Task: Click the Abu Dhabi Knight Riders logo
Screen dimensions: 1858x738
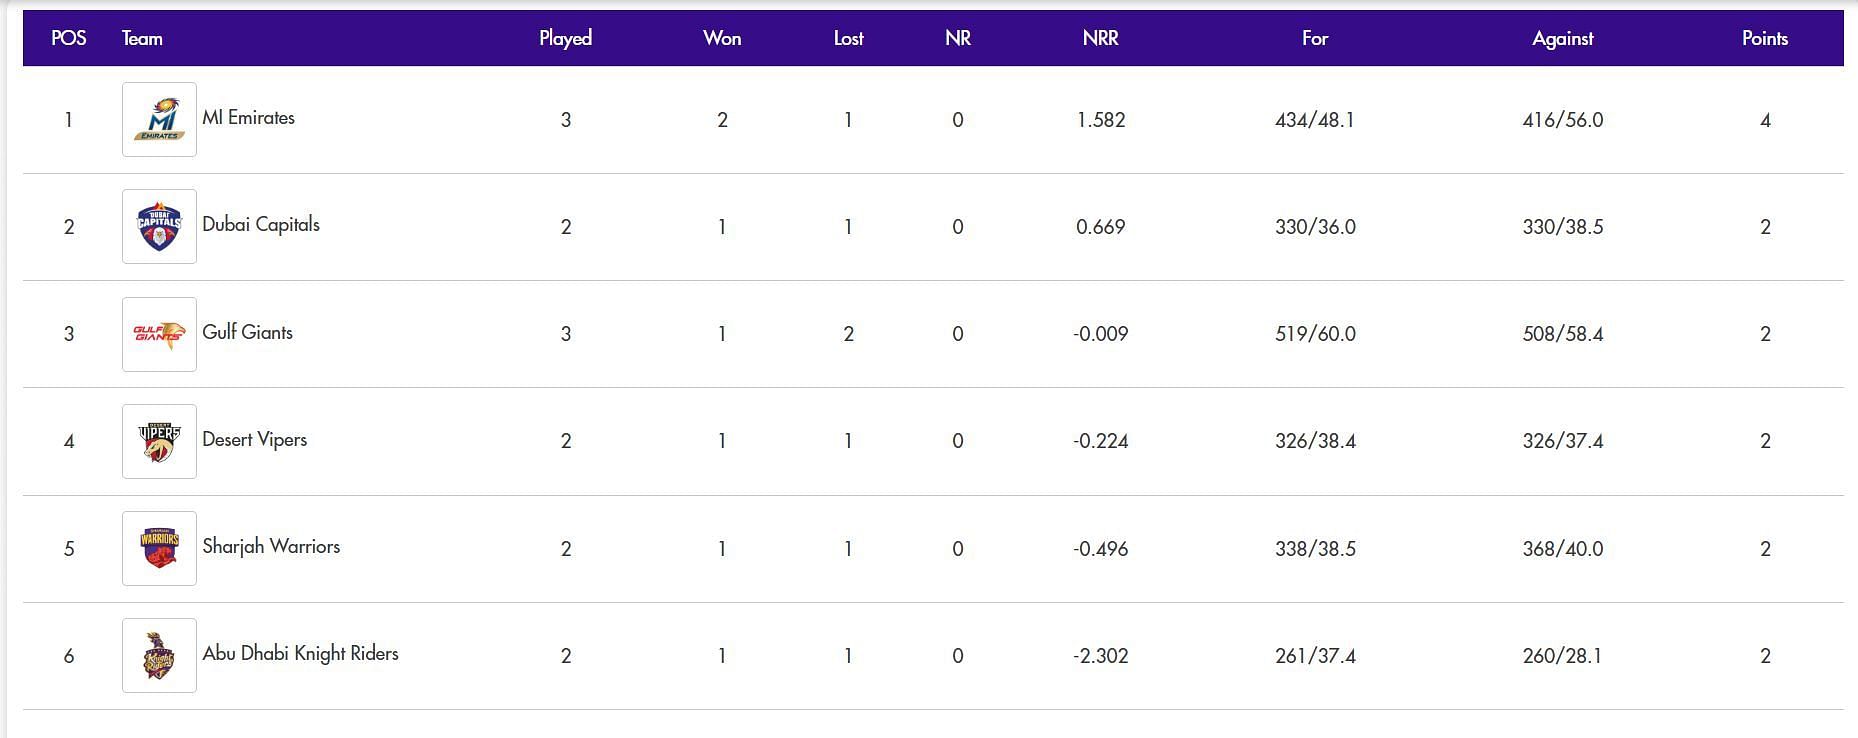Action: (x=159, y=655)
